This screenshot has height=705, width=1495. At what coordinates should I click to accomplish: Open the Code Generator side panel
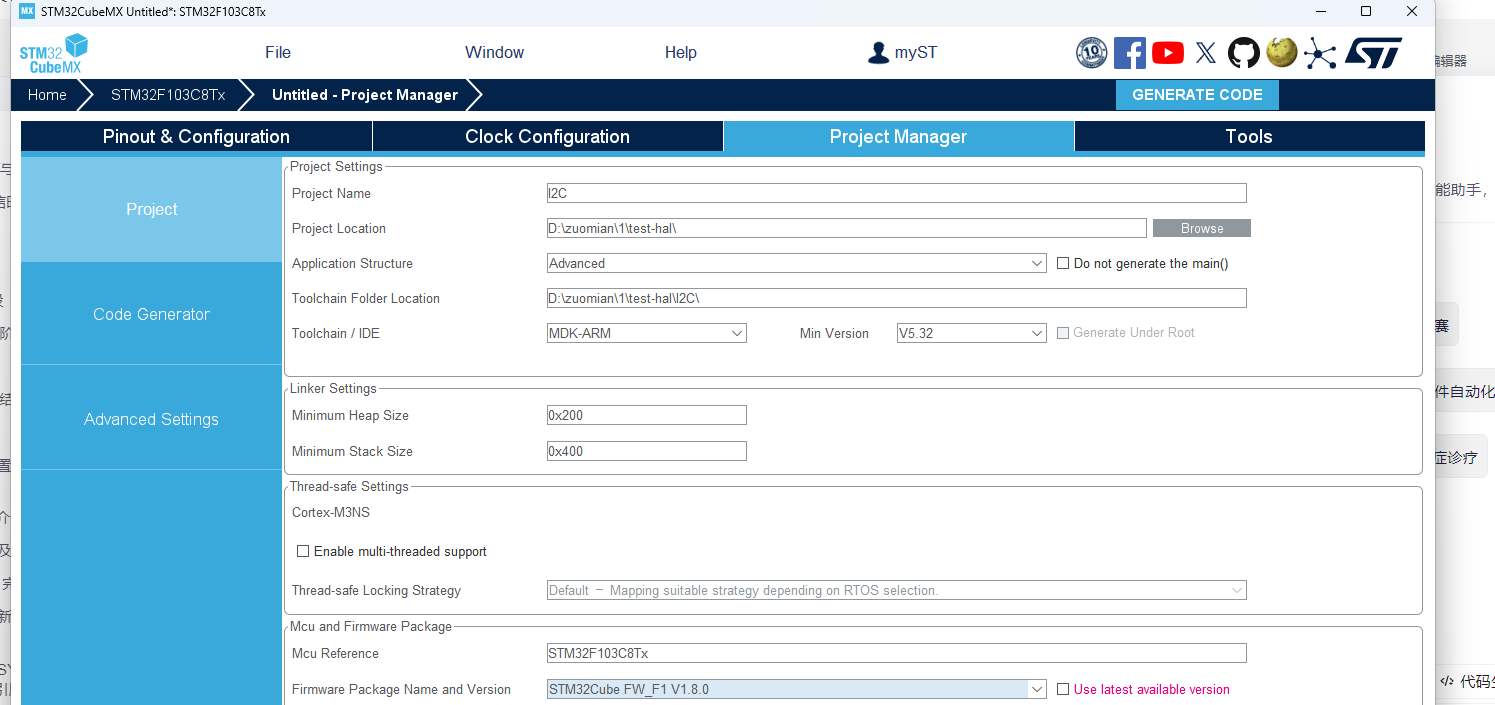click(x=151, y=315)
